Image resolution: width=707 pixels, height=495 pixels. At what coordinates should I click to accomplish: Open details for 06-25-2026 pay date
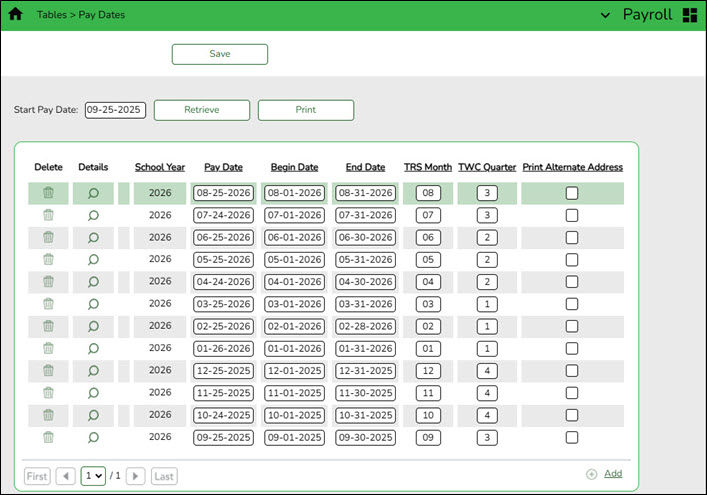93,238
